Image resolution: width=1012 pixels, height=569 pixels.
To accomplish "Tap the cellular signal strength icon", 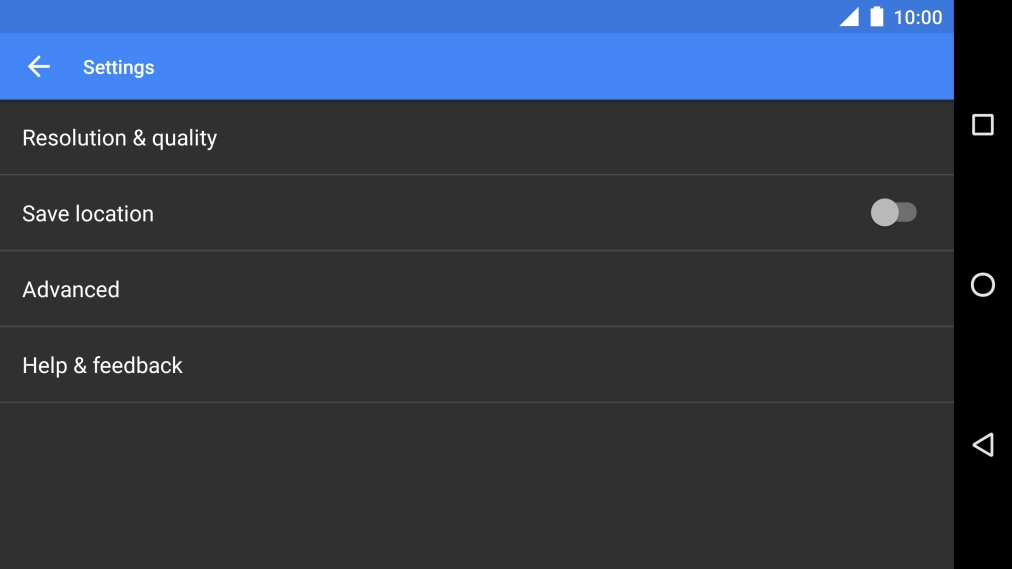I will click(849, 17).
